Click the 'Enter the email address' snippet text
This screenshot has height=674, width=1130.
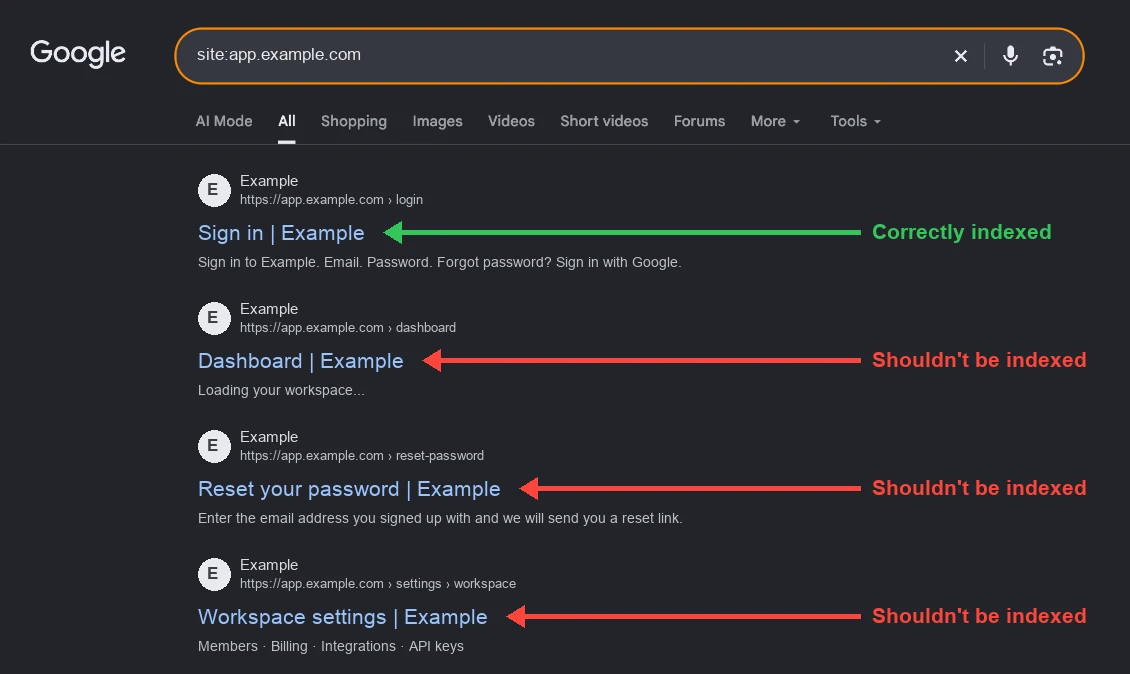(x=440, y=518)
